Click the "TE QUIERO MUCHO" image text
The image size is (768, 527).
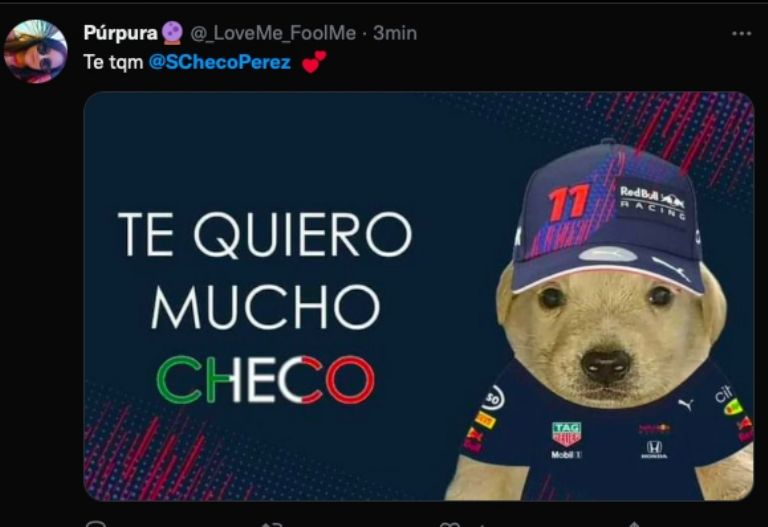[x=265, y=270]
